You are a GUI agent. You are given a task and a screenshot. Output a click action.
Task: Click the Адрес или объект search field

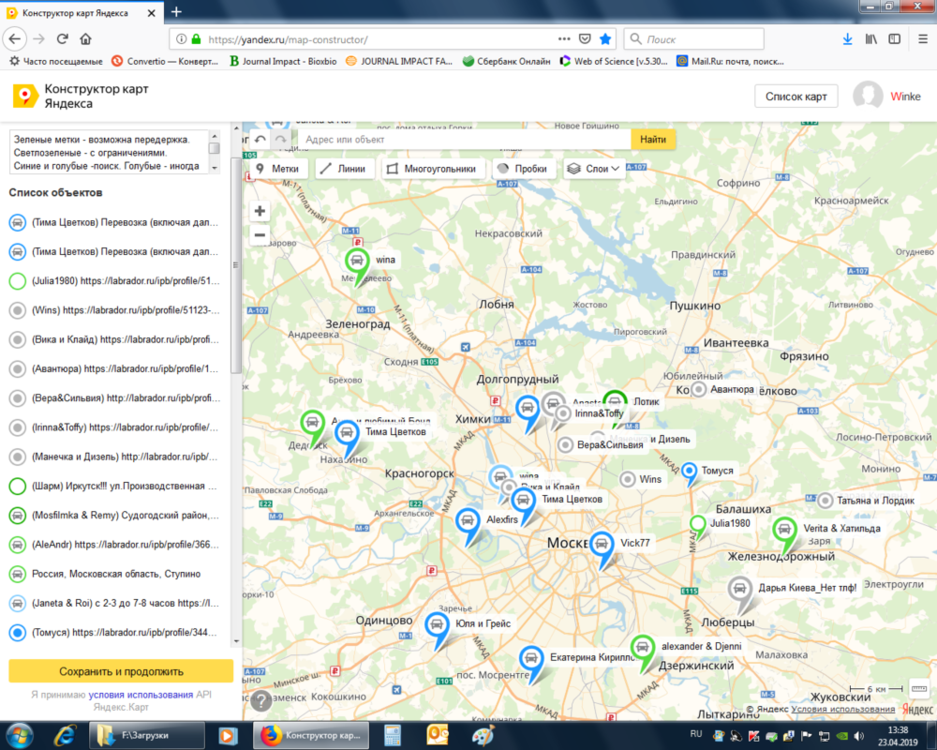[x=464, y=140]
